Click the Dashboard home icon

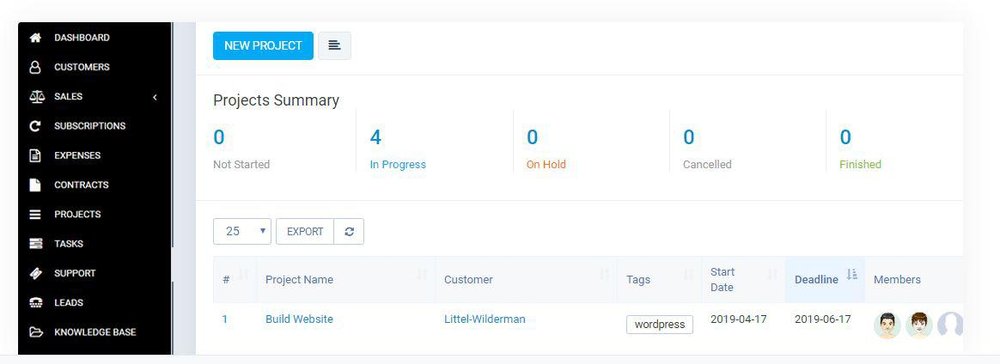coord(36,38)
